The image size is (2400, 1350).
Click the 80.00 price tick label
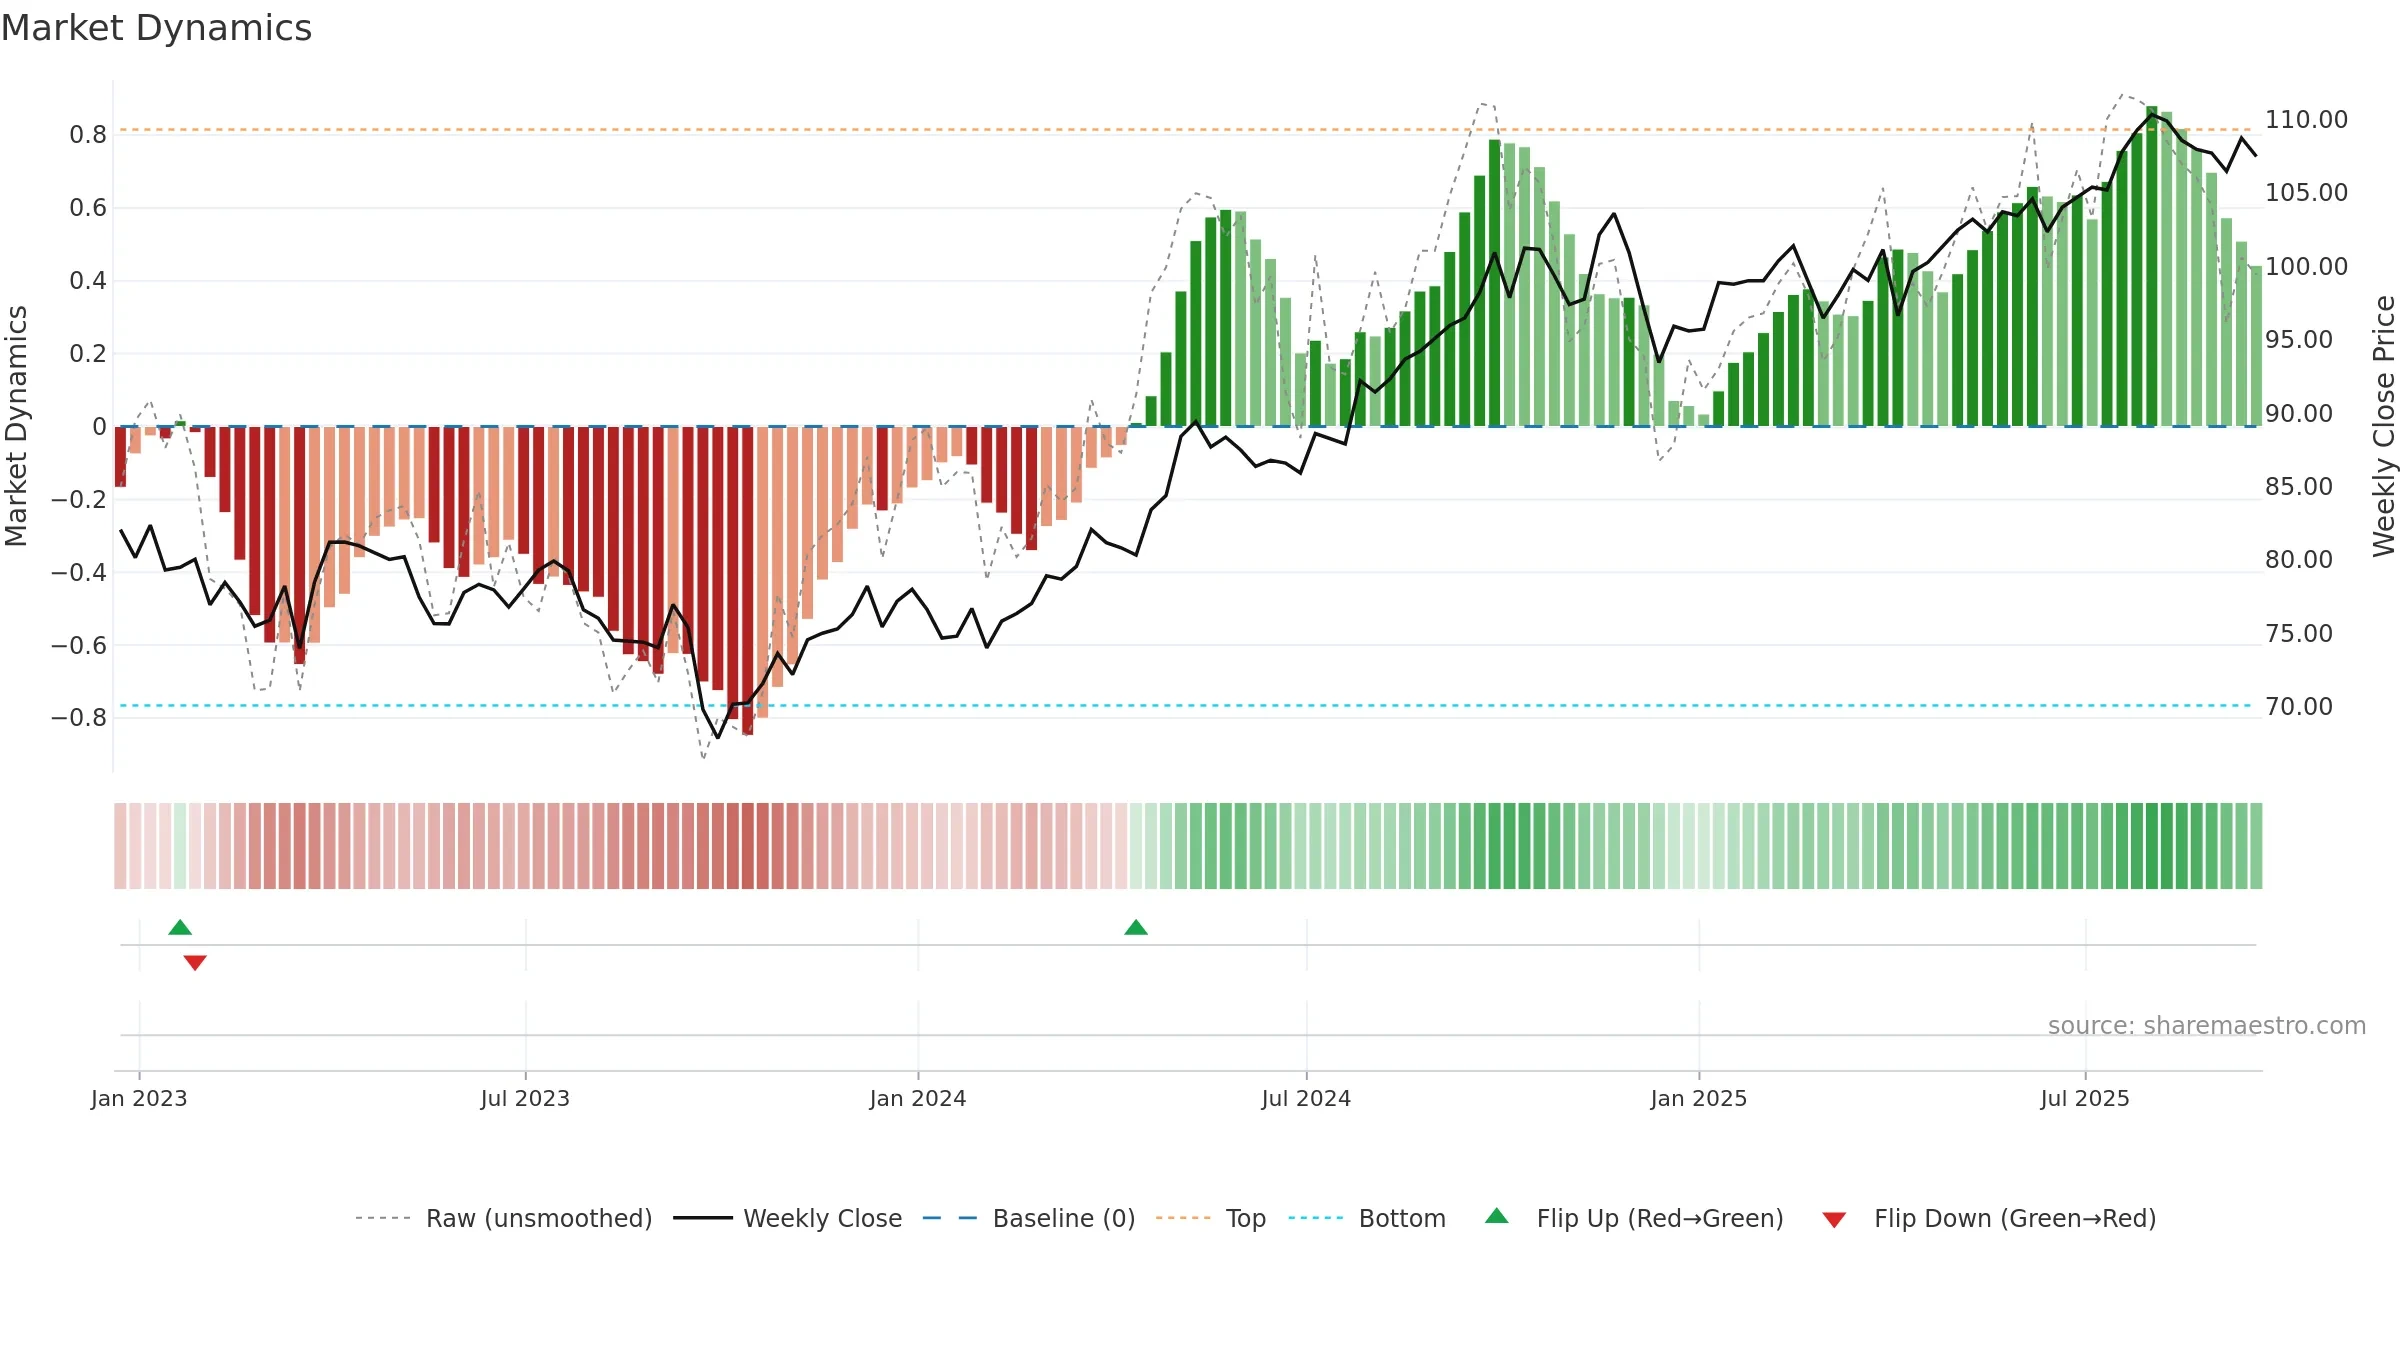(2299, 559)
